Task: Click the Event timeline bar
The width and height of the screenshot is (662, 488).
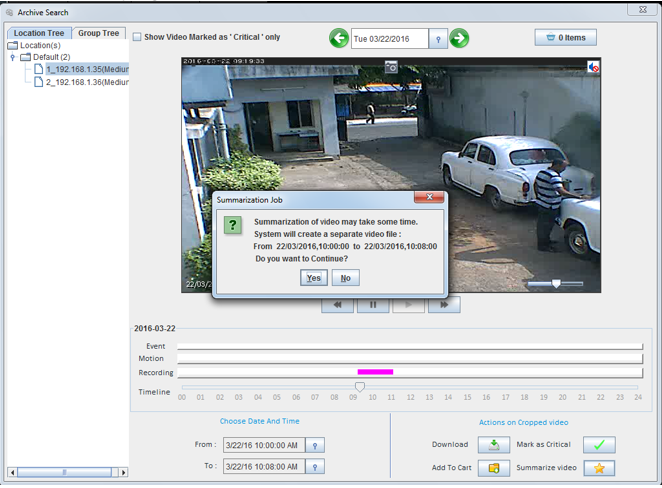Action: pos(410,347)
